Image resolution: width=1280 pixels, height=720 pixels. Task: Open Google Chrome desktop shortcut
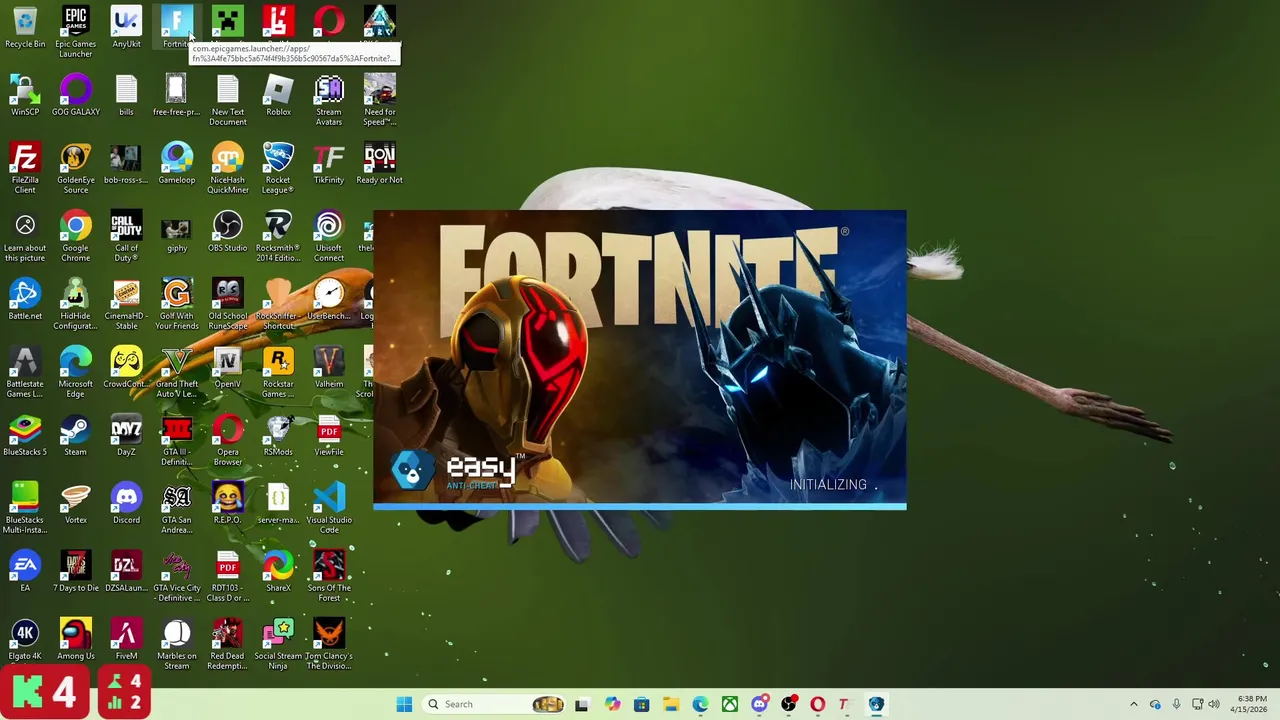[x=75, y=236]
